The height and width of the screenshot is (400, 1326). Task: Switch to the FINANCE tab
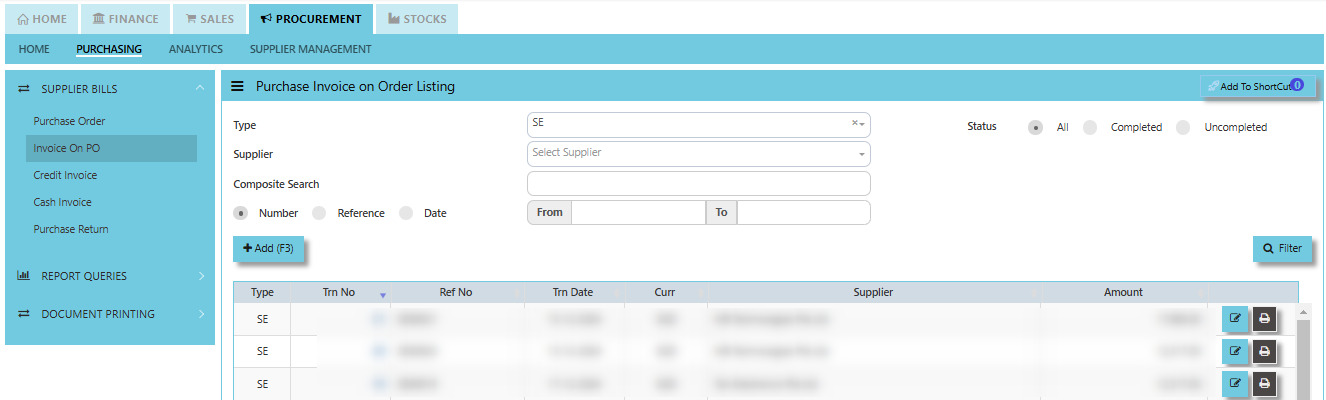125,19
